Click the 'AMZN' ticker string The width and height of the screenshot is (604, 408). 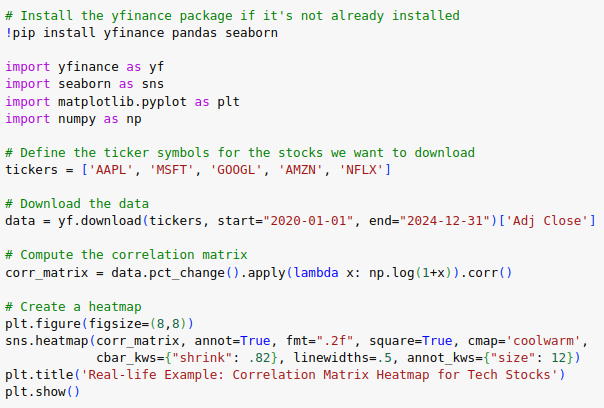[300, 170]
